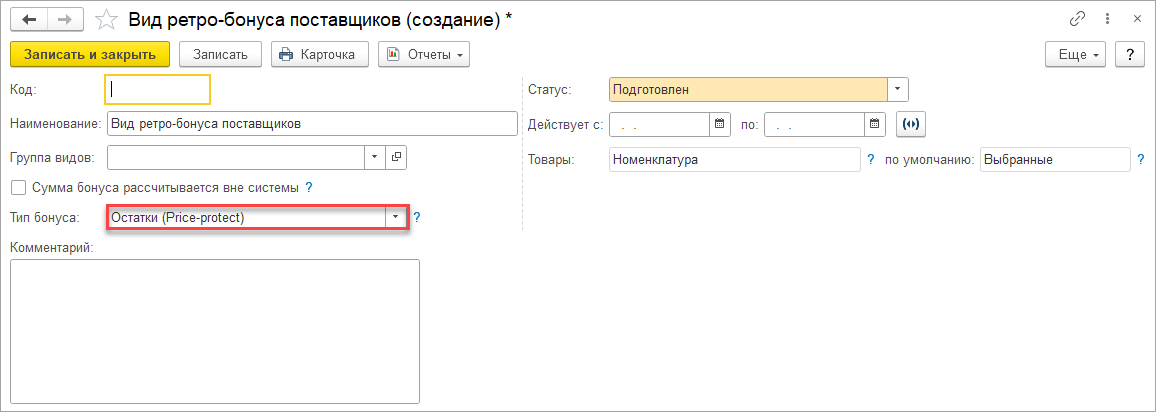Open the 'Отчеты' menu
Viewport: 1156px width, 412px height.
424,54
